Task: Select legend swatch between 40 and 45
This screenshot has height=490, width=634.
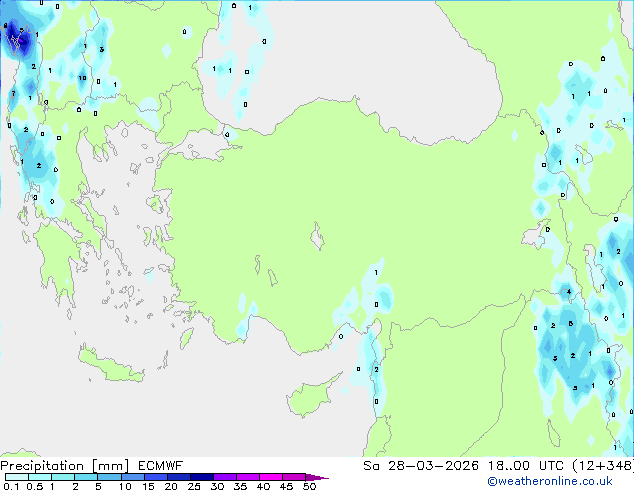Action: coord(271,477)
